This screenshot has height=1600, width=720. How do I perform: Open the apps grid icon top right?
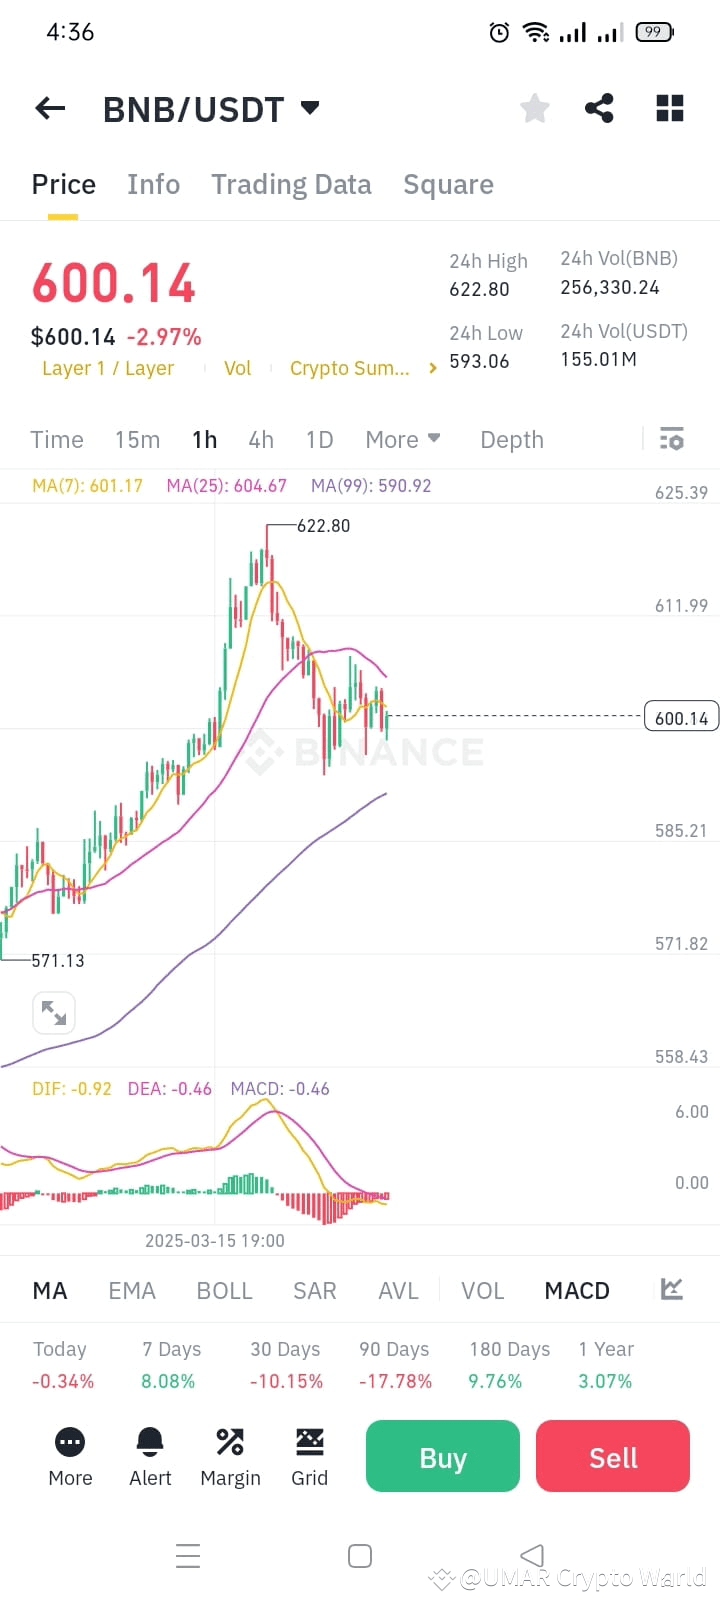coord(669,108)
